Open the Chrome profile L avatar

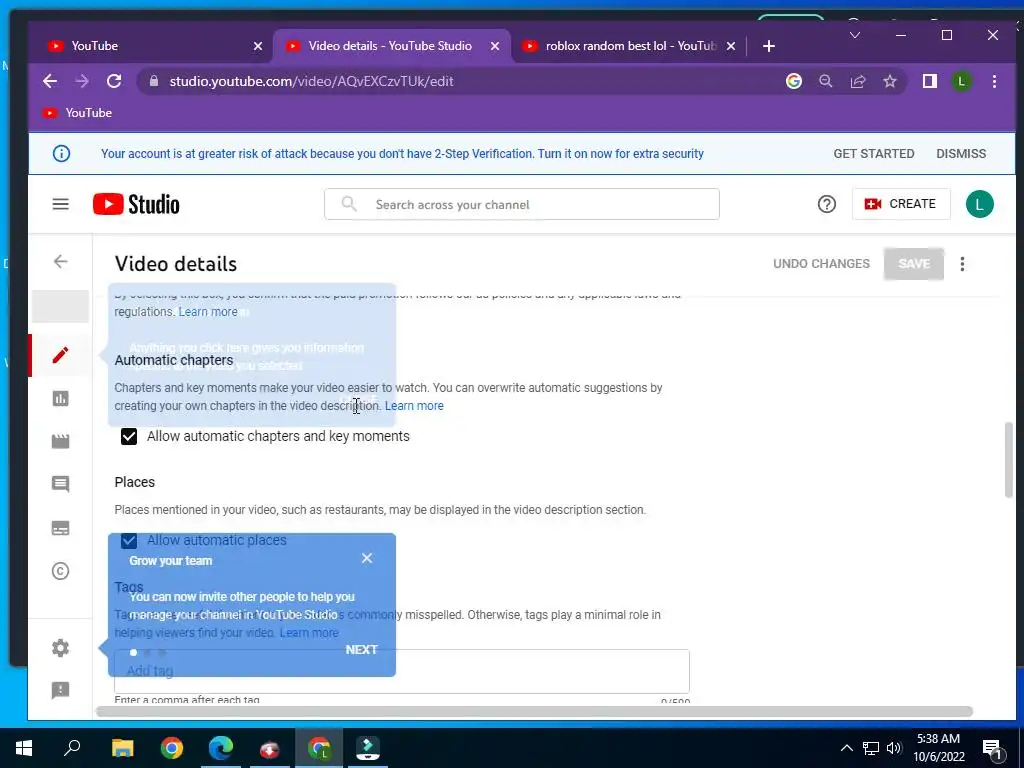(961, 81)
